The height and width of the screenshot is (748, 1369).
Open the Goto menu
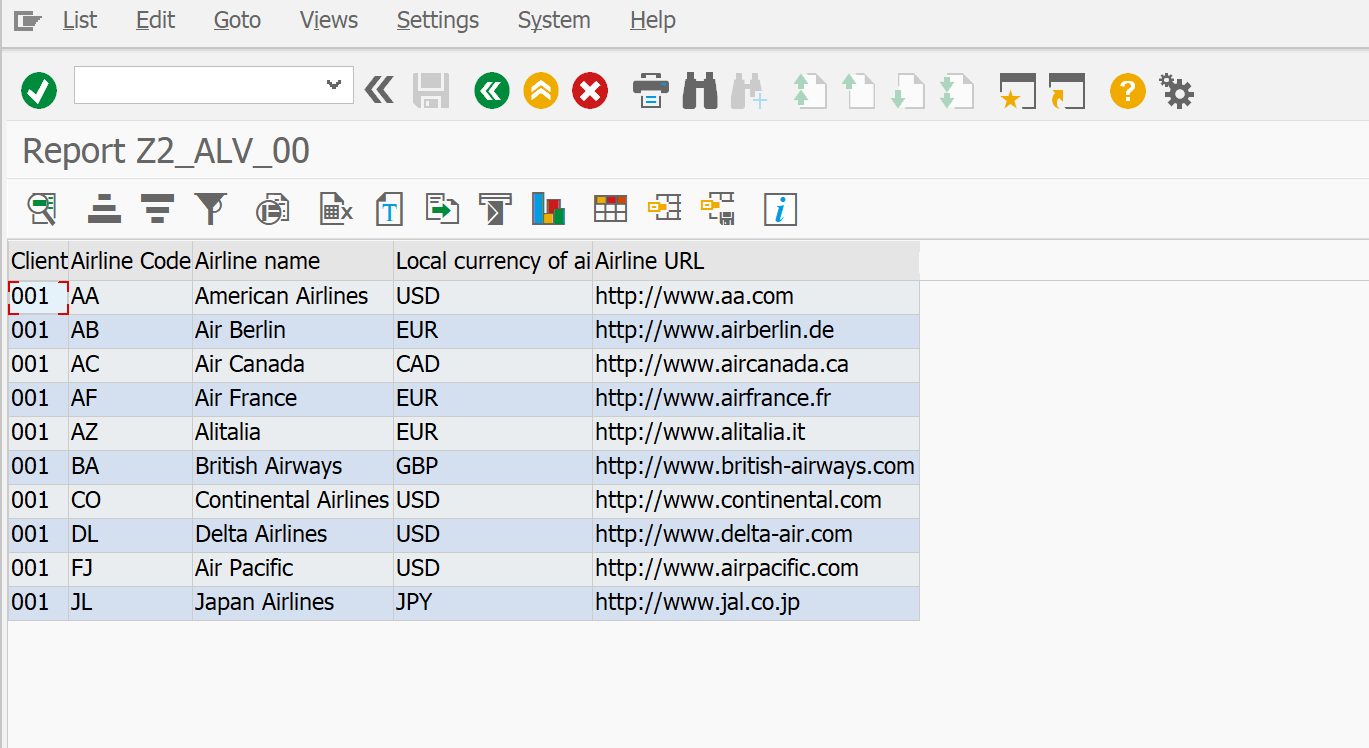[237, 20]
